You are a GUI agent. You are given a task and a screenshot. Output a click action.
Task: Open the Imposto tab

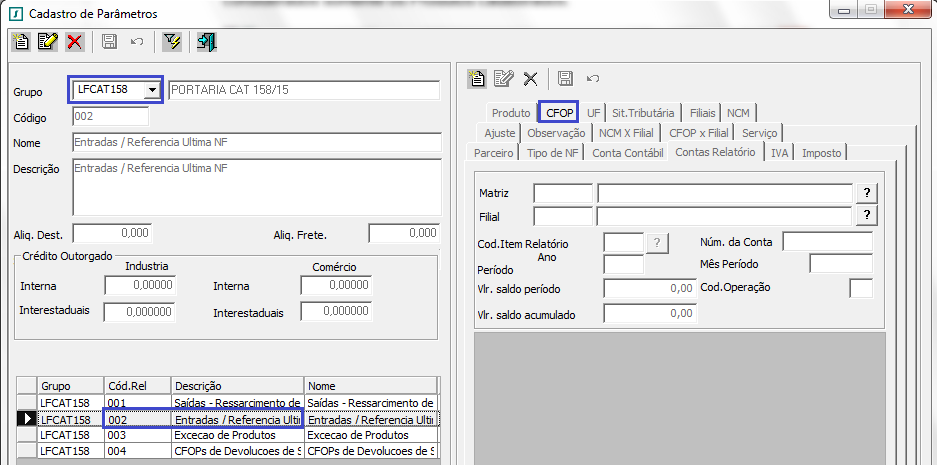coord(822,154)
